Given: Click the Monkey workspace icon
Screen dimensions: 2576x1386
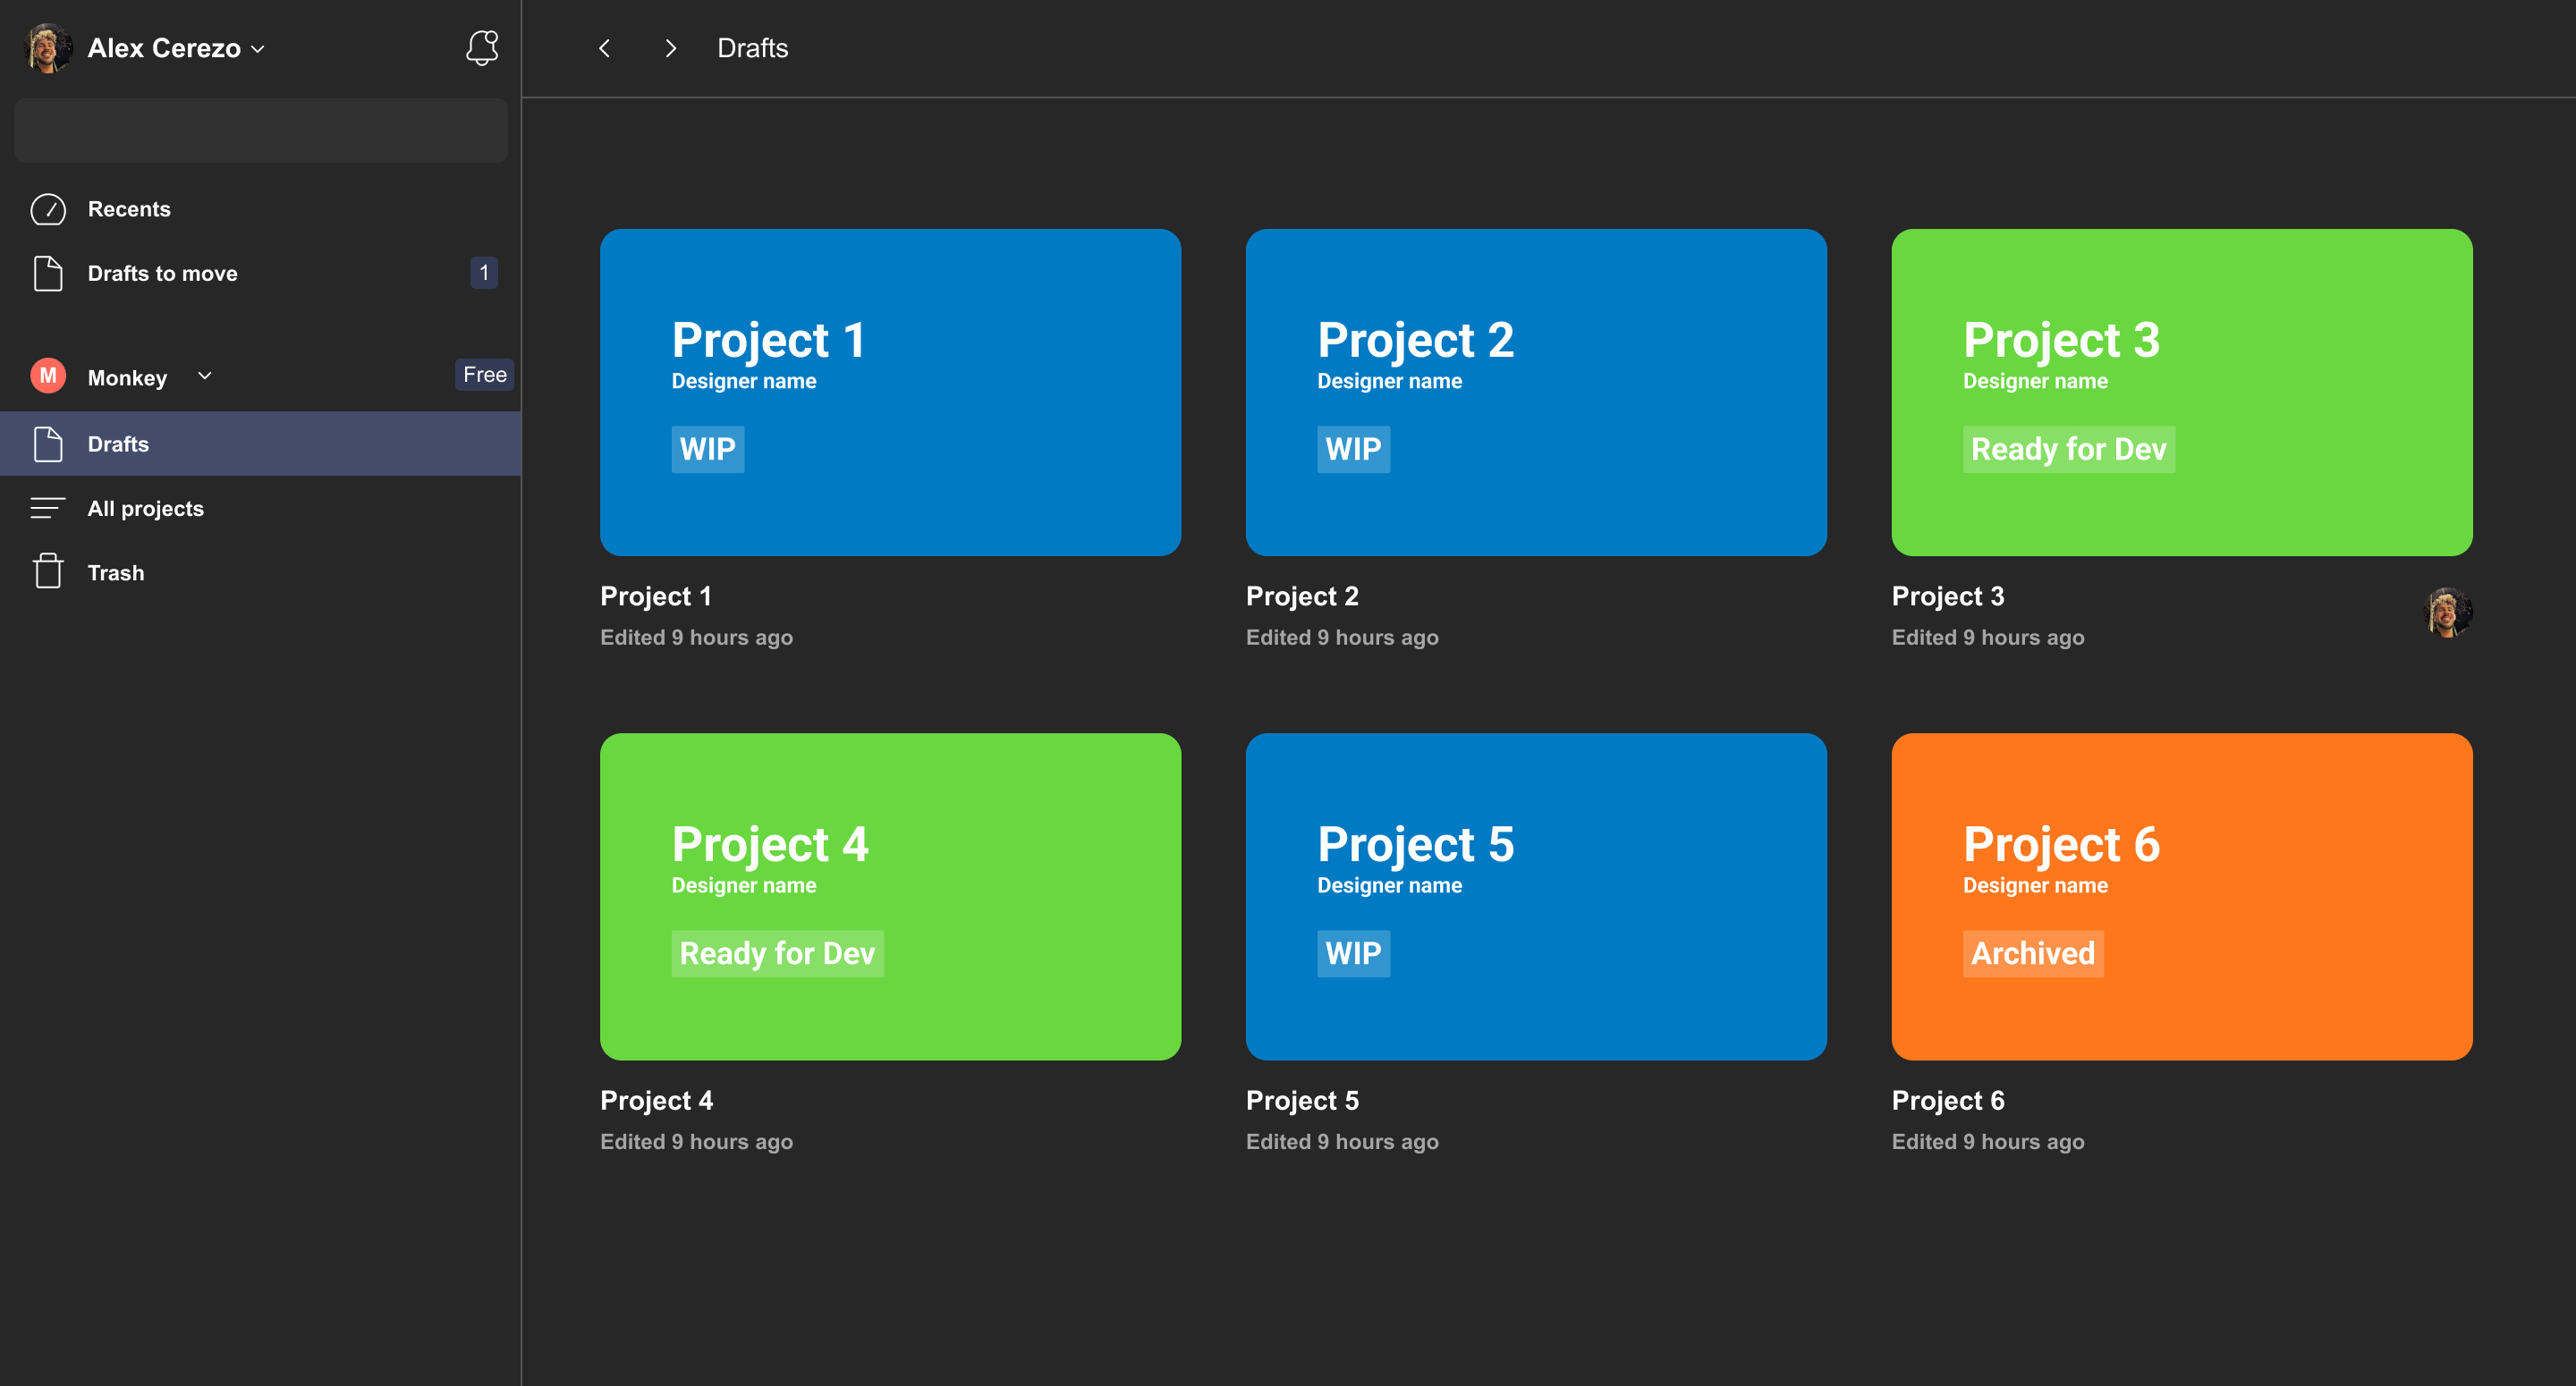Looking at the screenshot, I should tap(47, 376).
